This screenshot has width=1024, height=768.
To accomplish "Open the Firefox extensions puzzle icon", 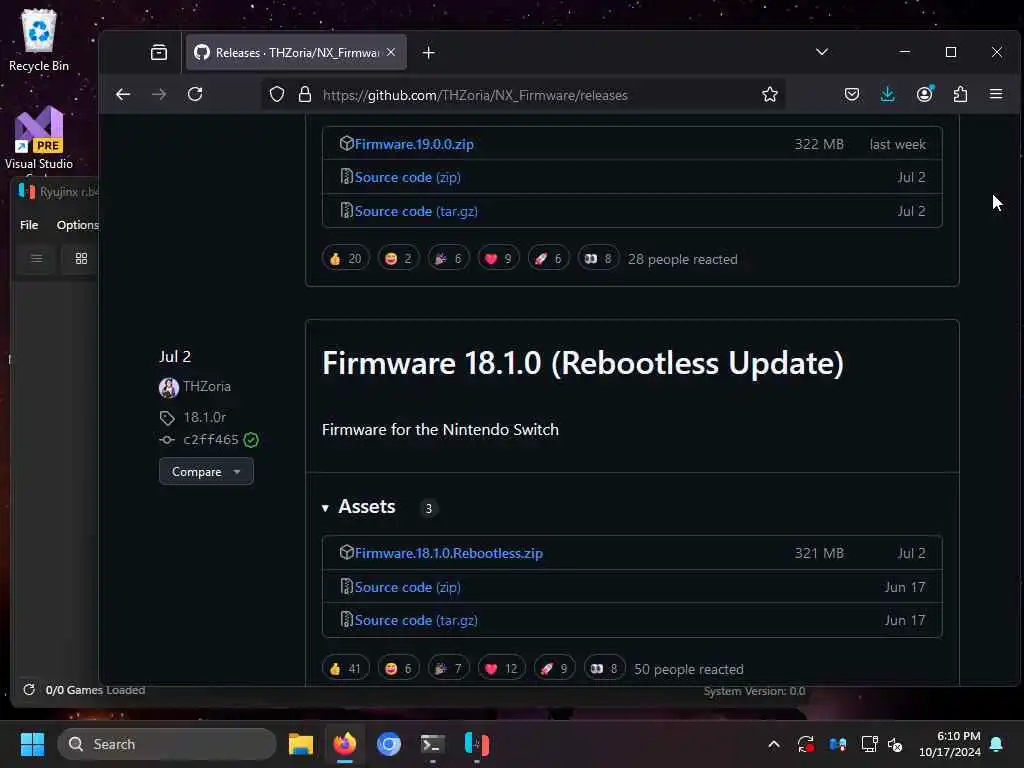I will point(960,95).
